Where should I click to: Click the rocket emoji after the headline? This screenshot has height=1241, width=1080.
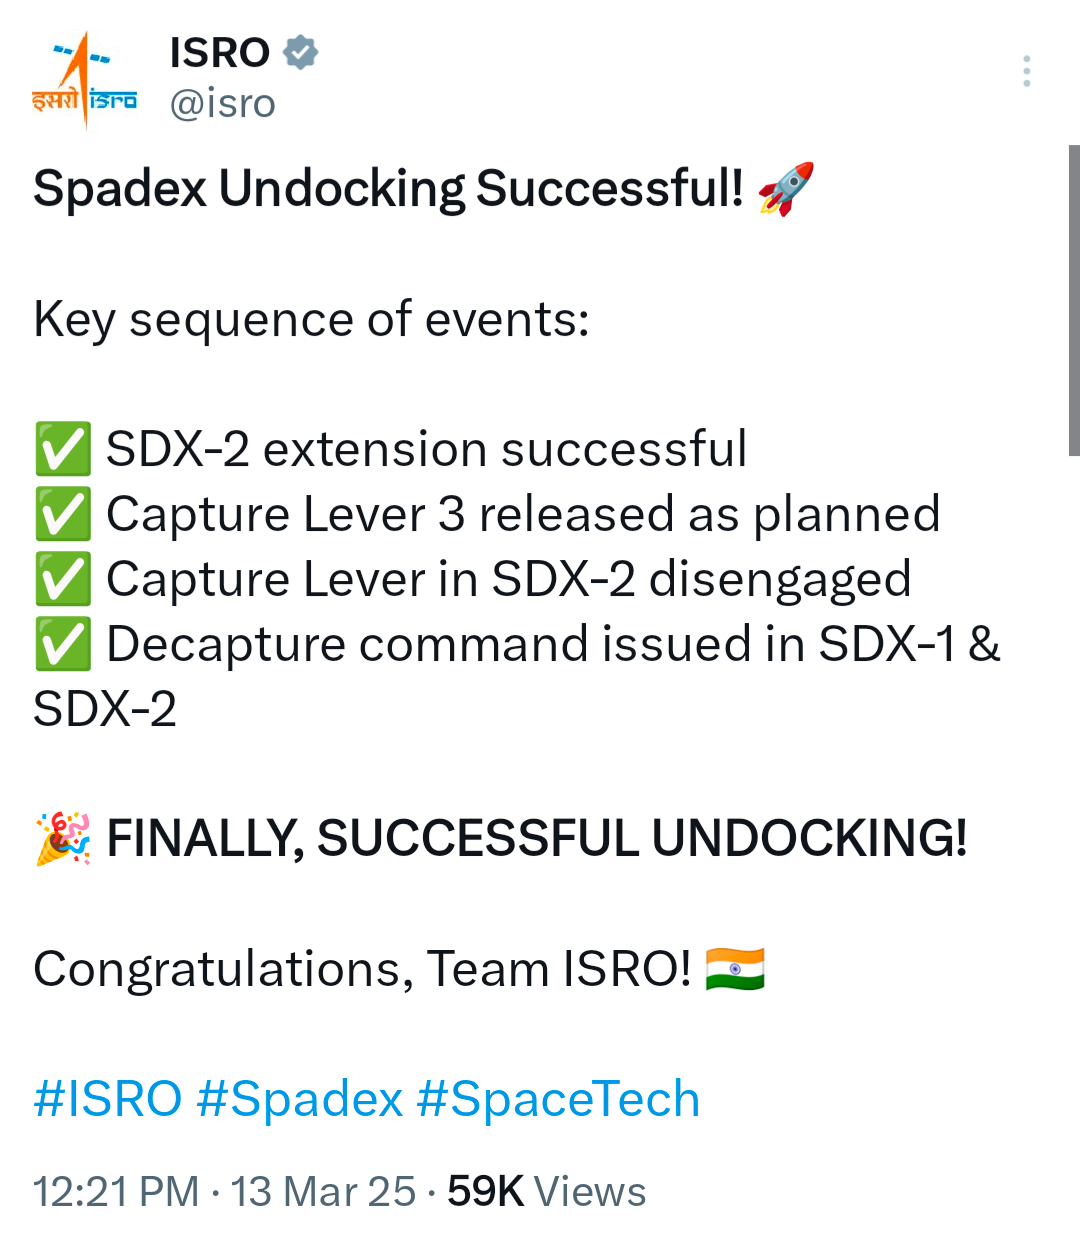coord(786,188)
